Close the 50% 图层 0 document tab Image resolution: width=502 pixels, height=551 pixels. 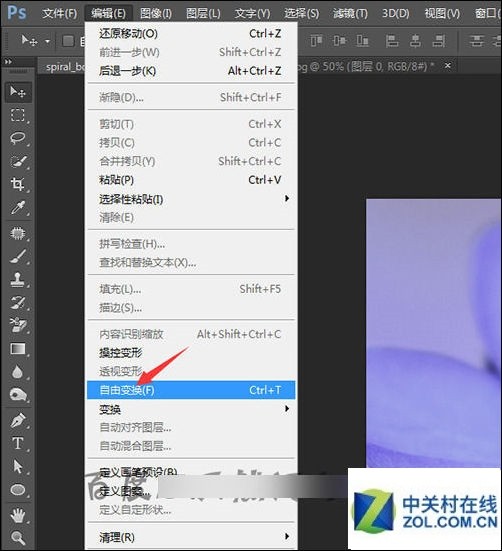click(448, 66)
